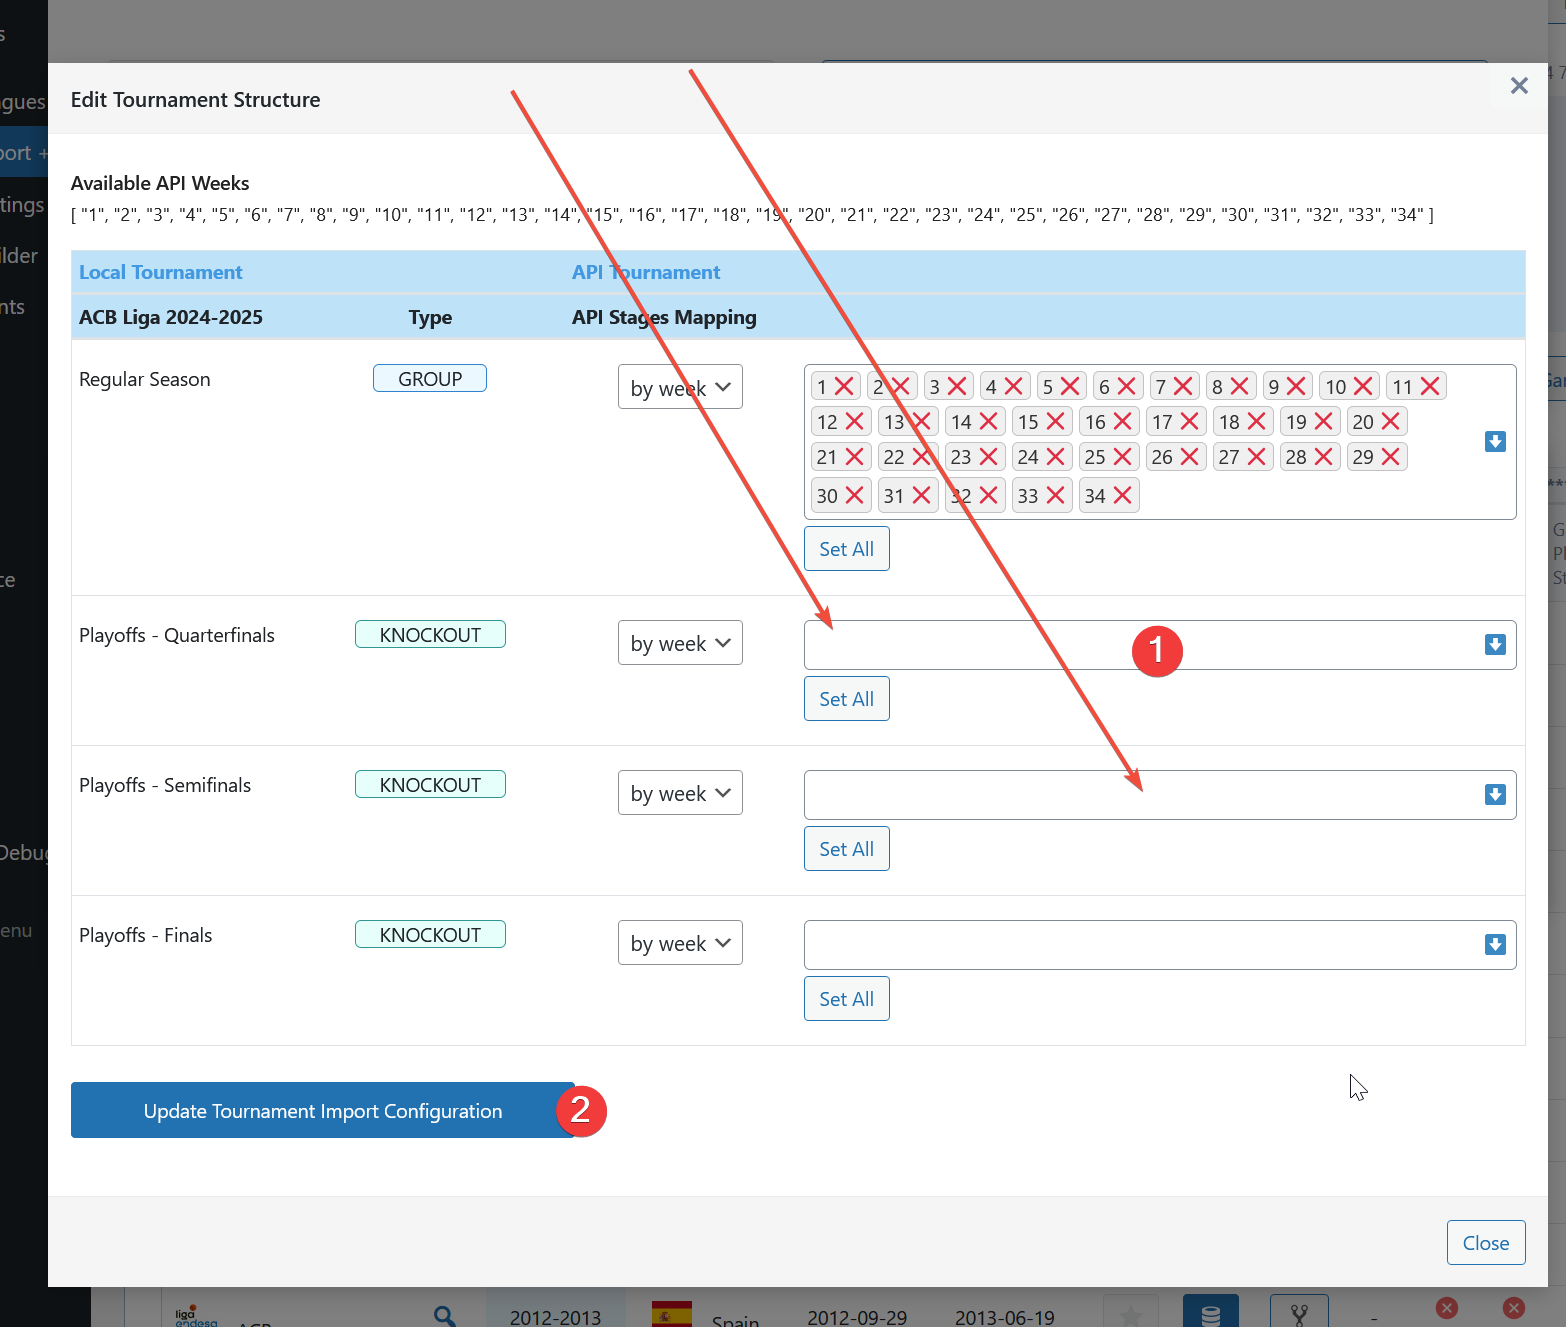Remove week 10 from Regular Season
The width and height of the screenshot is (1566, 1327).
point(1363,386)
